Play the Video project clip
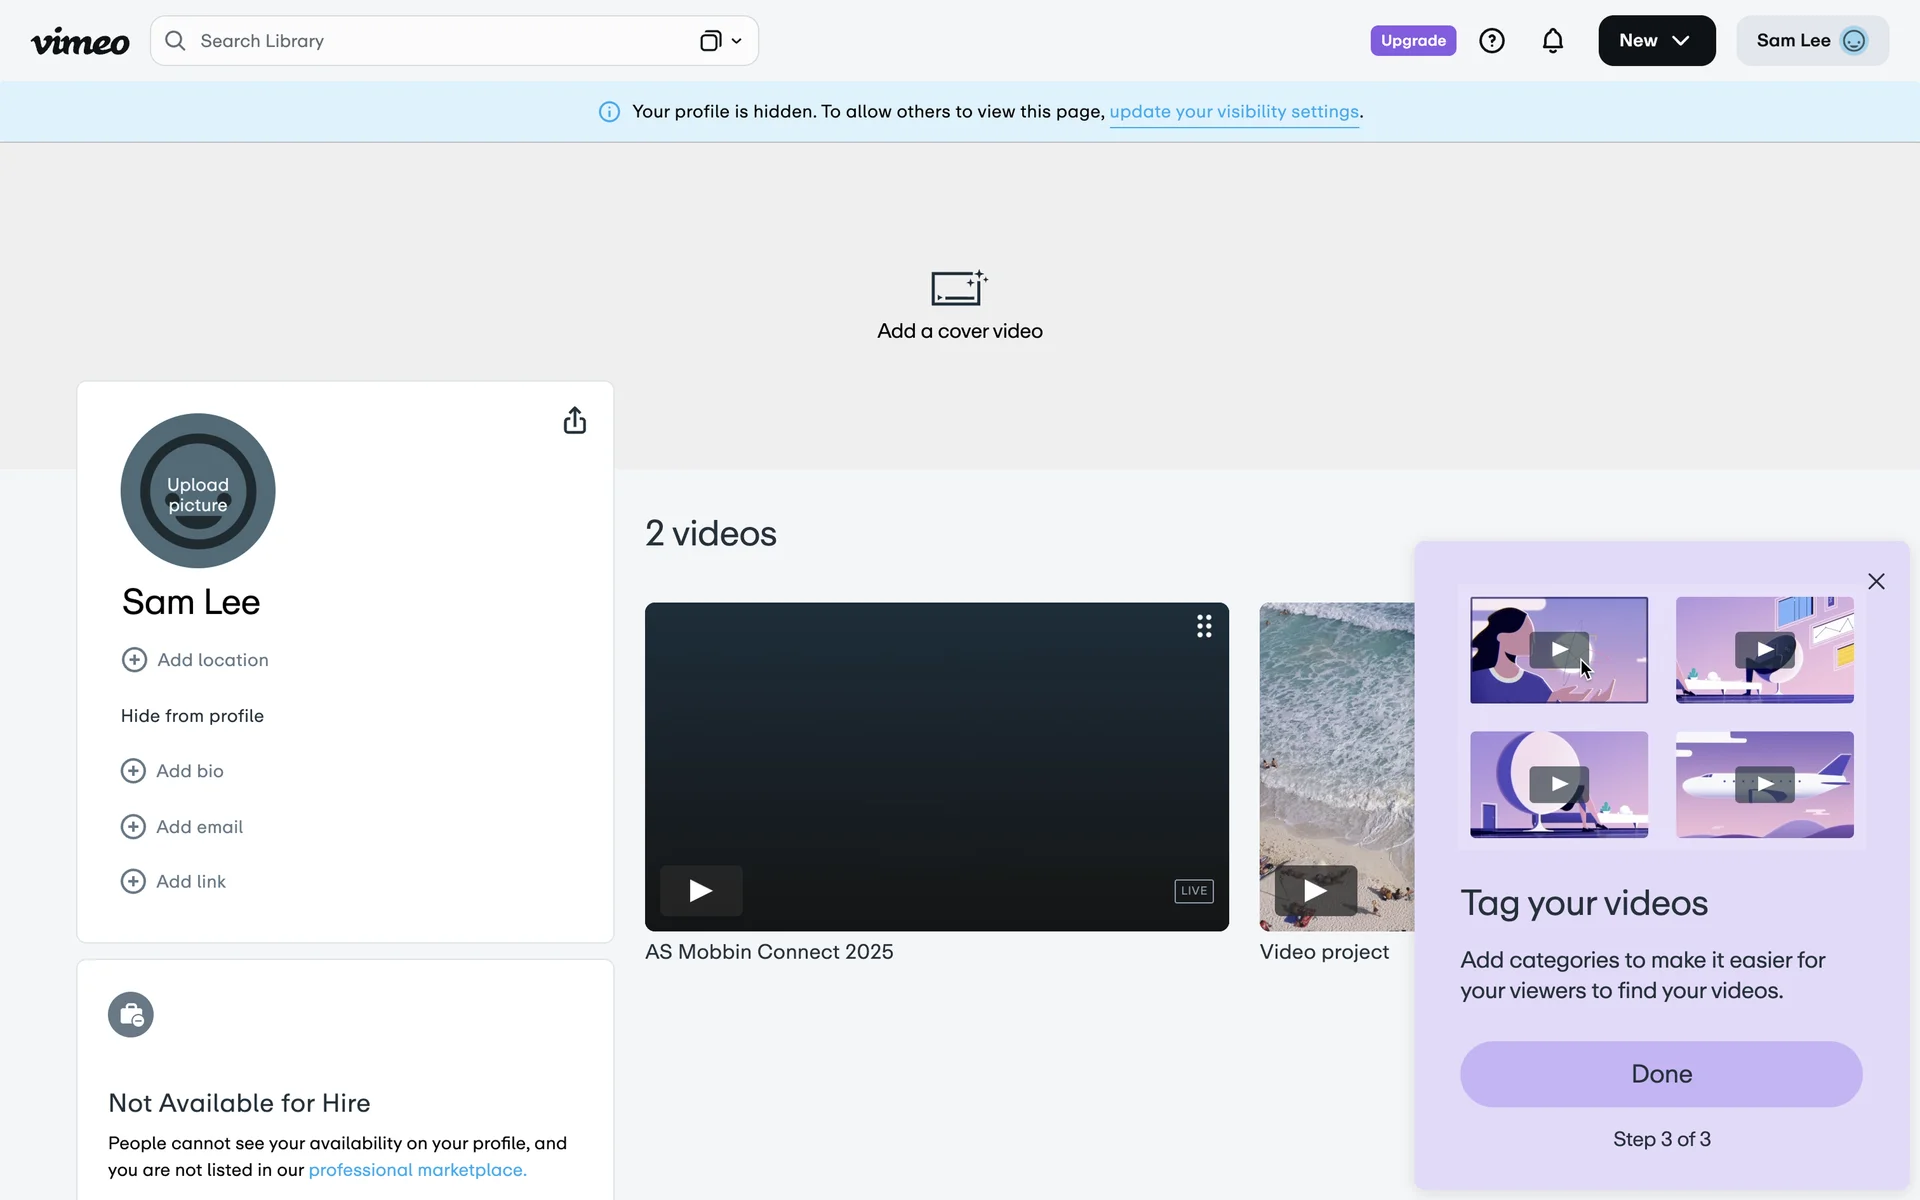Screen dimensions: 1920x1200 [1315, 890]
